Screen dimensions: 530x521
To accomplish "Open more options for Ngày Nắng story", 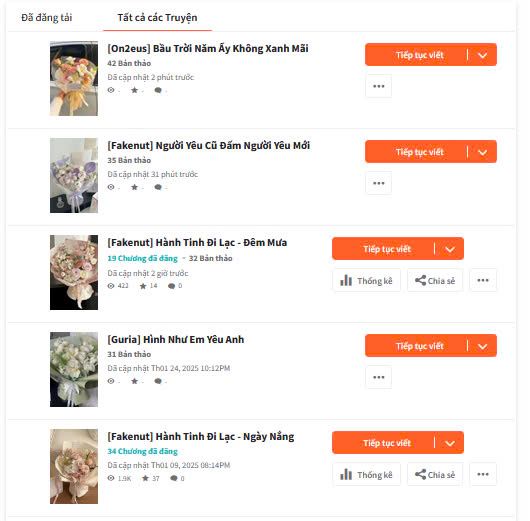I will pos(483,474).
